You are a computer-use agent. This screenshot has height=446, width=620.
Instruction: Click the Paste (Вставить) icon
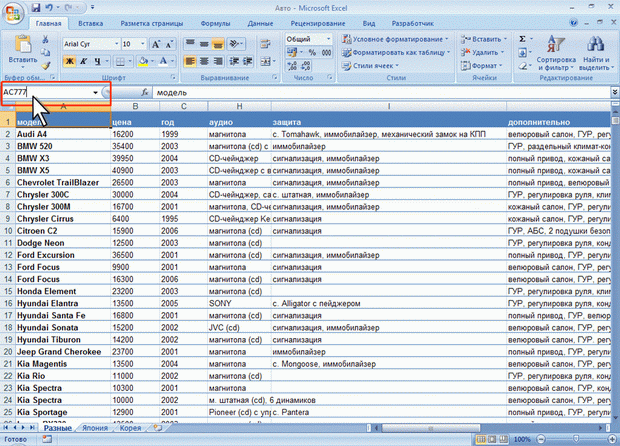point(23,43)
